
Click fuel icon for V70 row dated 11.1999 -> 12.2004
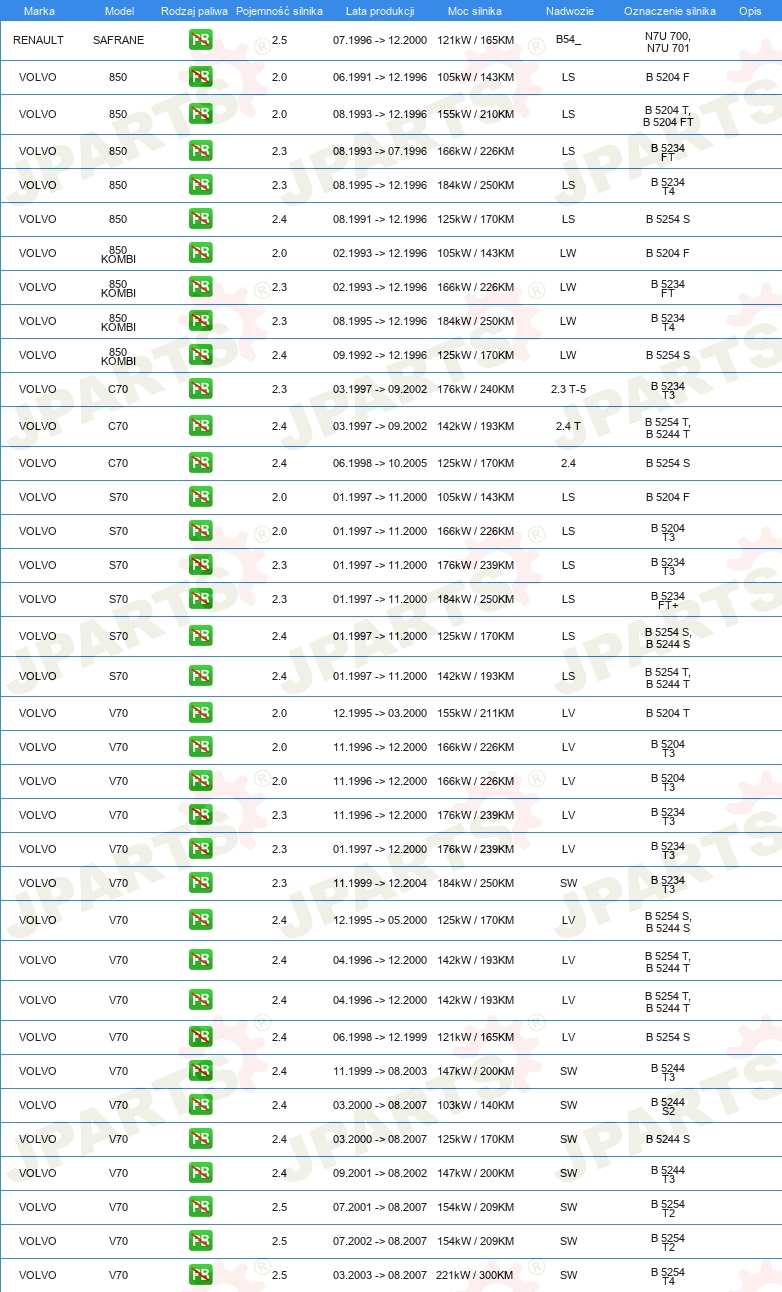pos(200,883)
